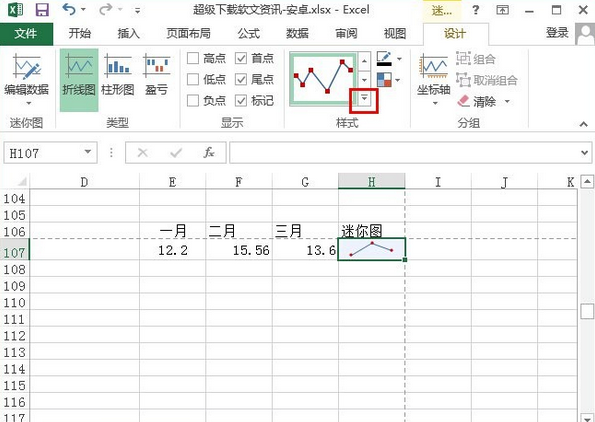
Task: Open the Name Box dropdown arrow
Action: pyautogui.click(x=88, y=152)
